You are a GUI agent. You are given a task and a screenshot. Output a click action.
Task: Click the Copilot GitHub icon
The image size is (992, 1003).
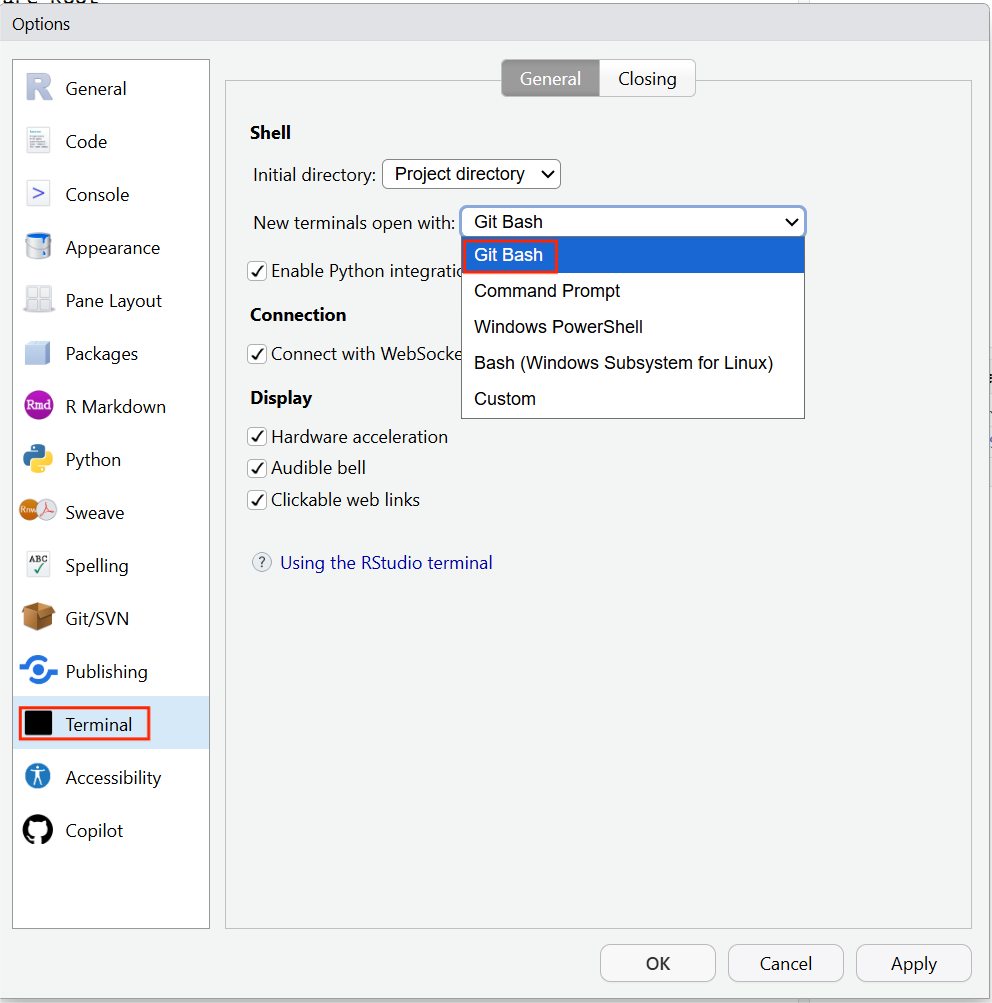point(38,830)
